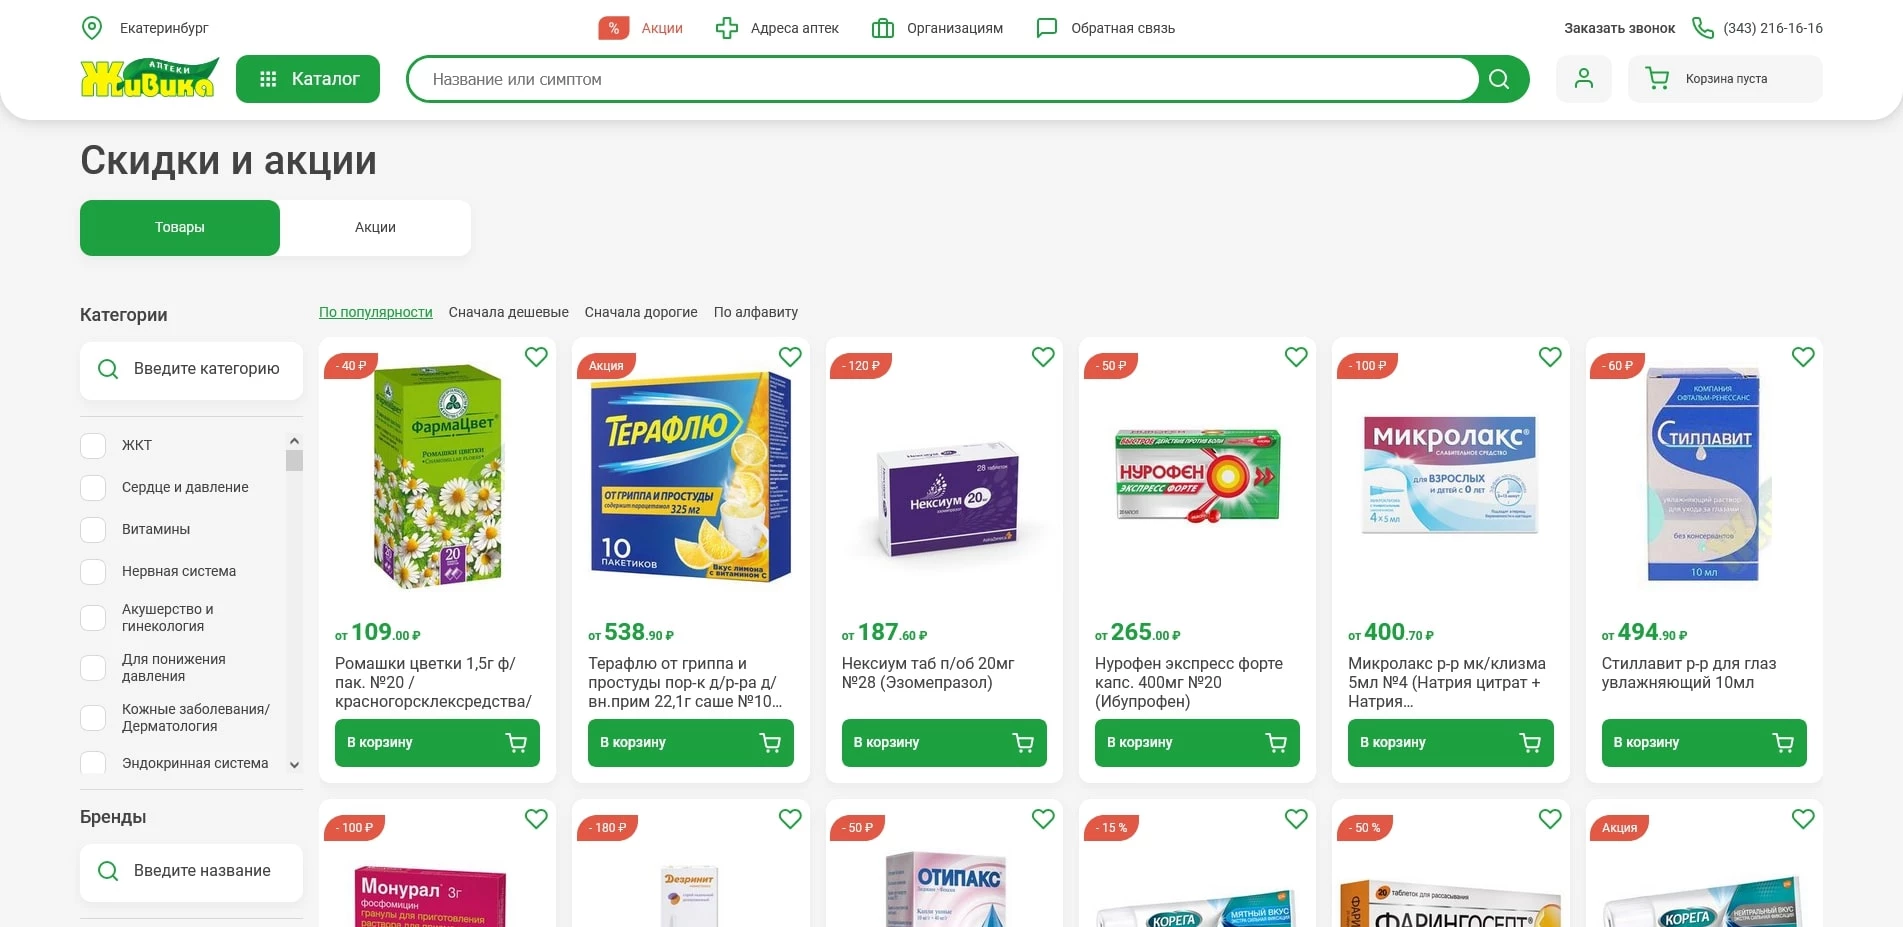Click the location pin next to Екатеринбург
The image size is (1903, 927).
coord(92,28)
